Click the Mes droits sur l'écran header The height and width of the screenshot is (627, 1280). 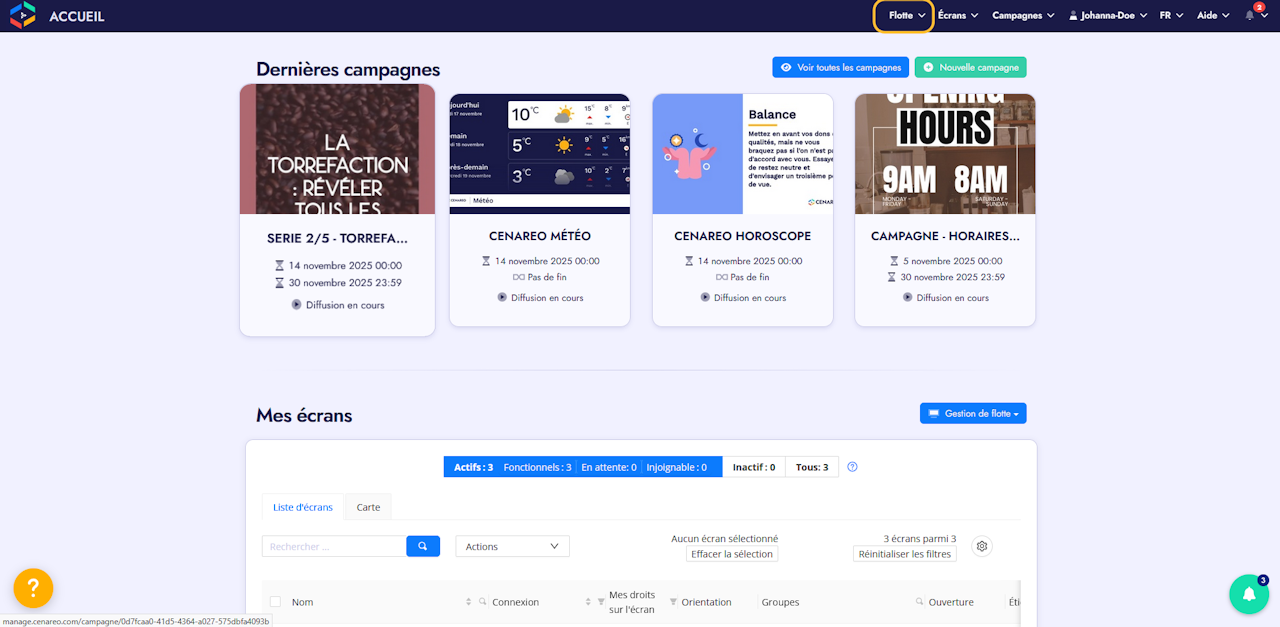click(632, 602)
